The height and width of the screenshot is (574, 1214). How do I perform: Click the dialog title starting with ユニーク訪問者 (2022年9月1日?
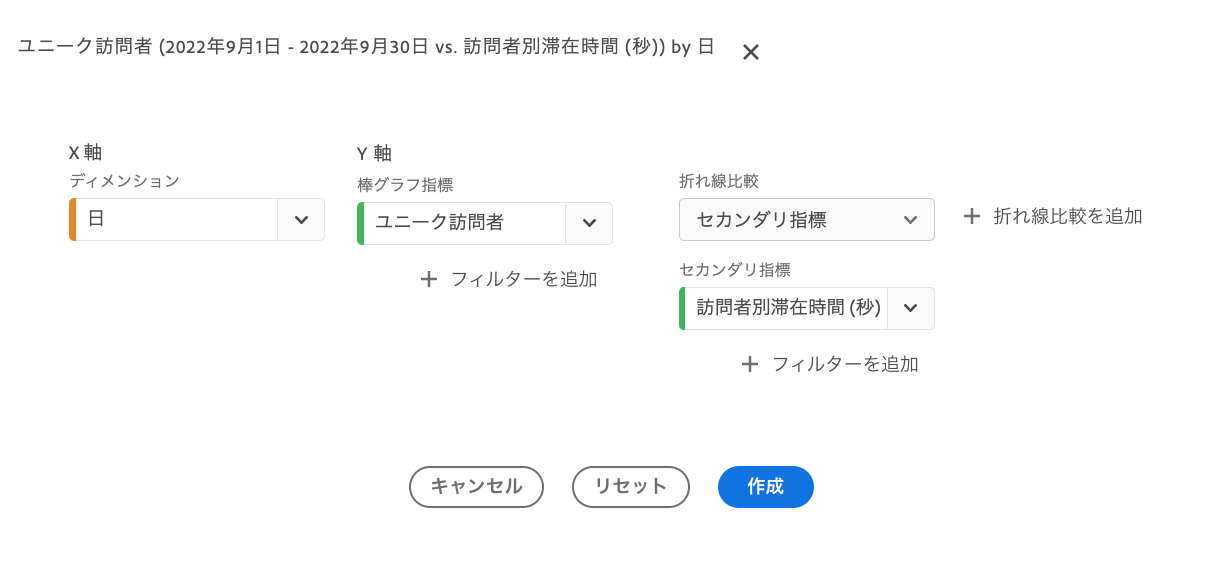point(366,47)
